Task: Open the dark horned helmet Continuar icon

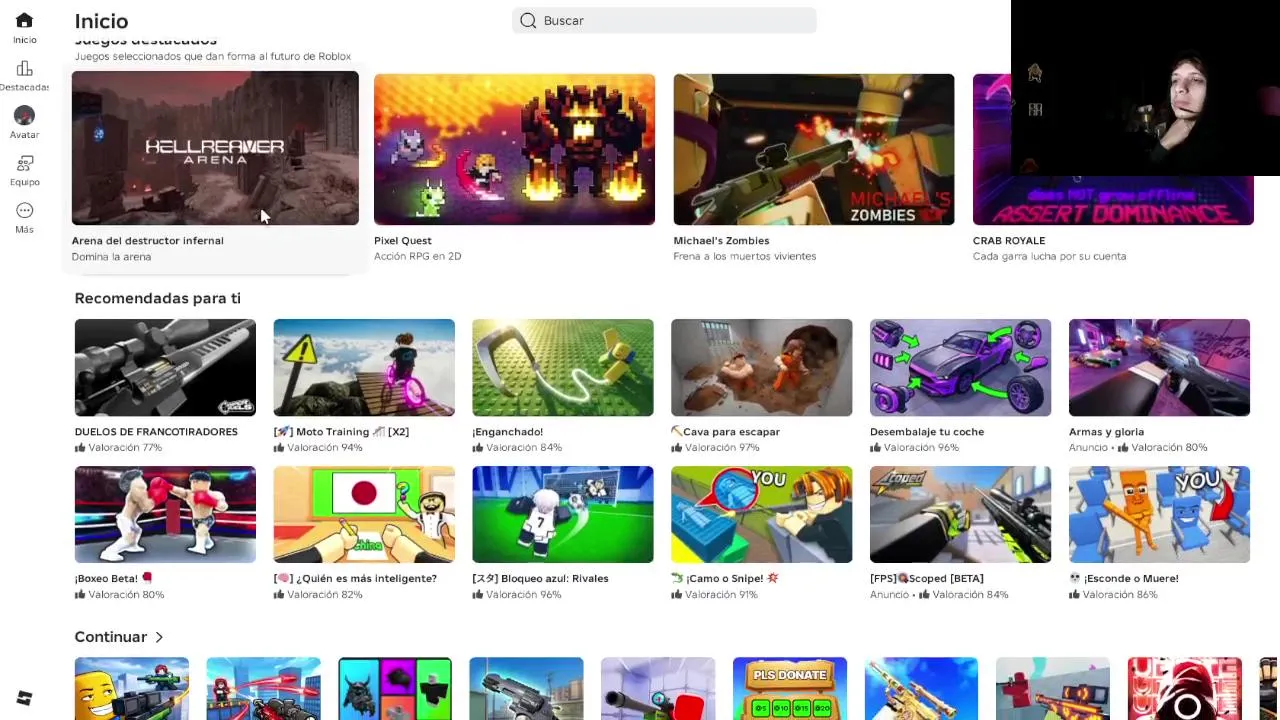Action: click(395, 689)
